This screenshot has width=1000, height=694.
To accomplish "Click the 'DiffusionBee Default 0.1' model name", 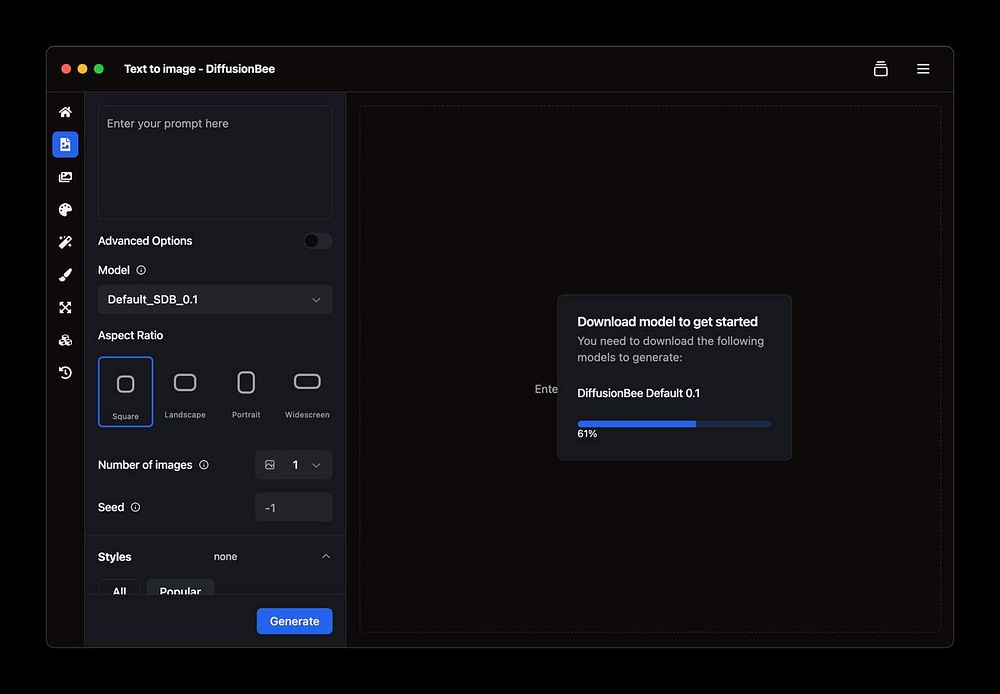I will coord(638,394).
